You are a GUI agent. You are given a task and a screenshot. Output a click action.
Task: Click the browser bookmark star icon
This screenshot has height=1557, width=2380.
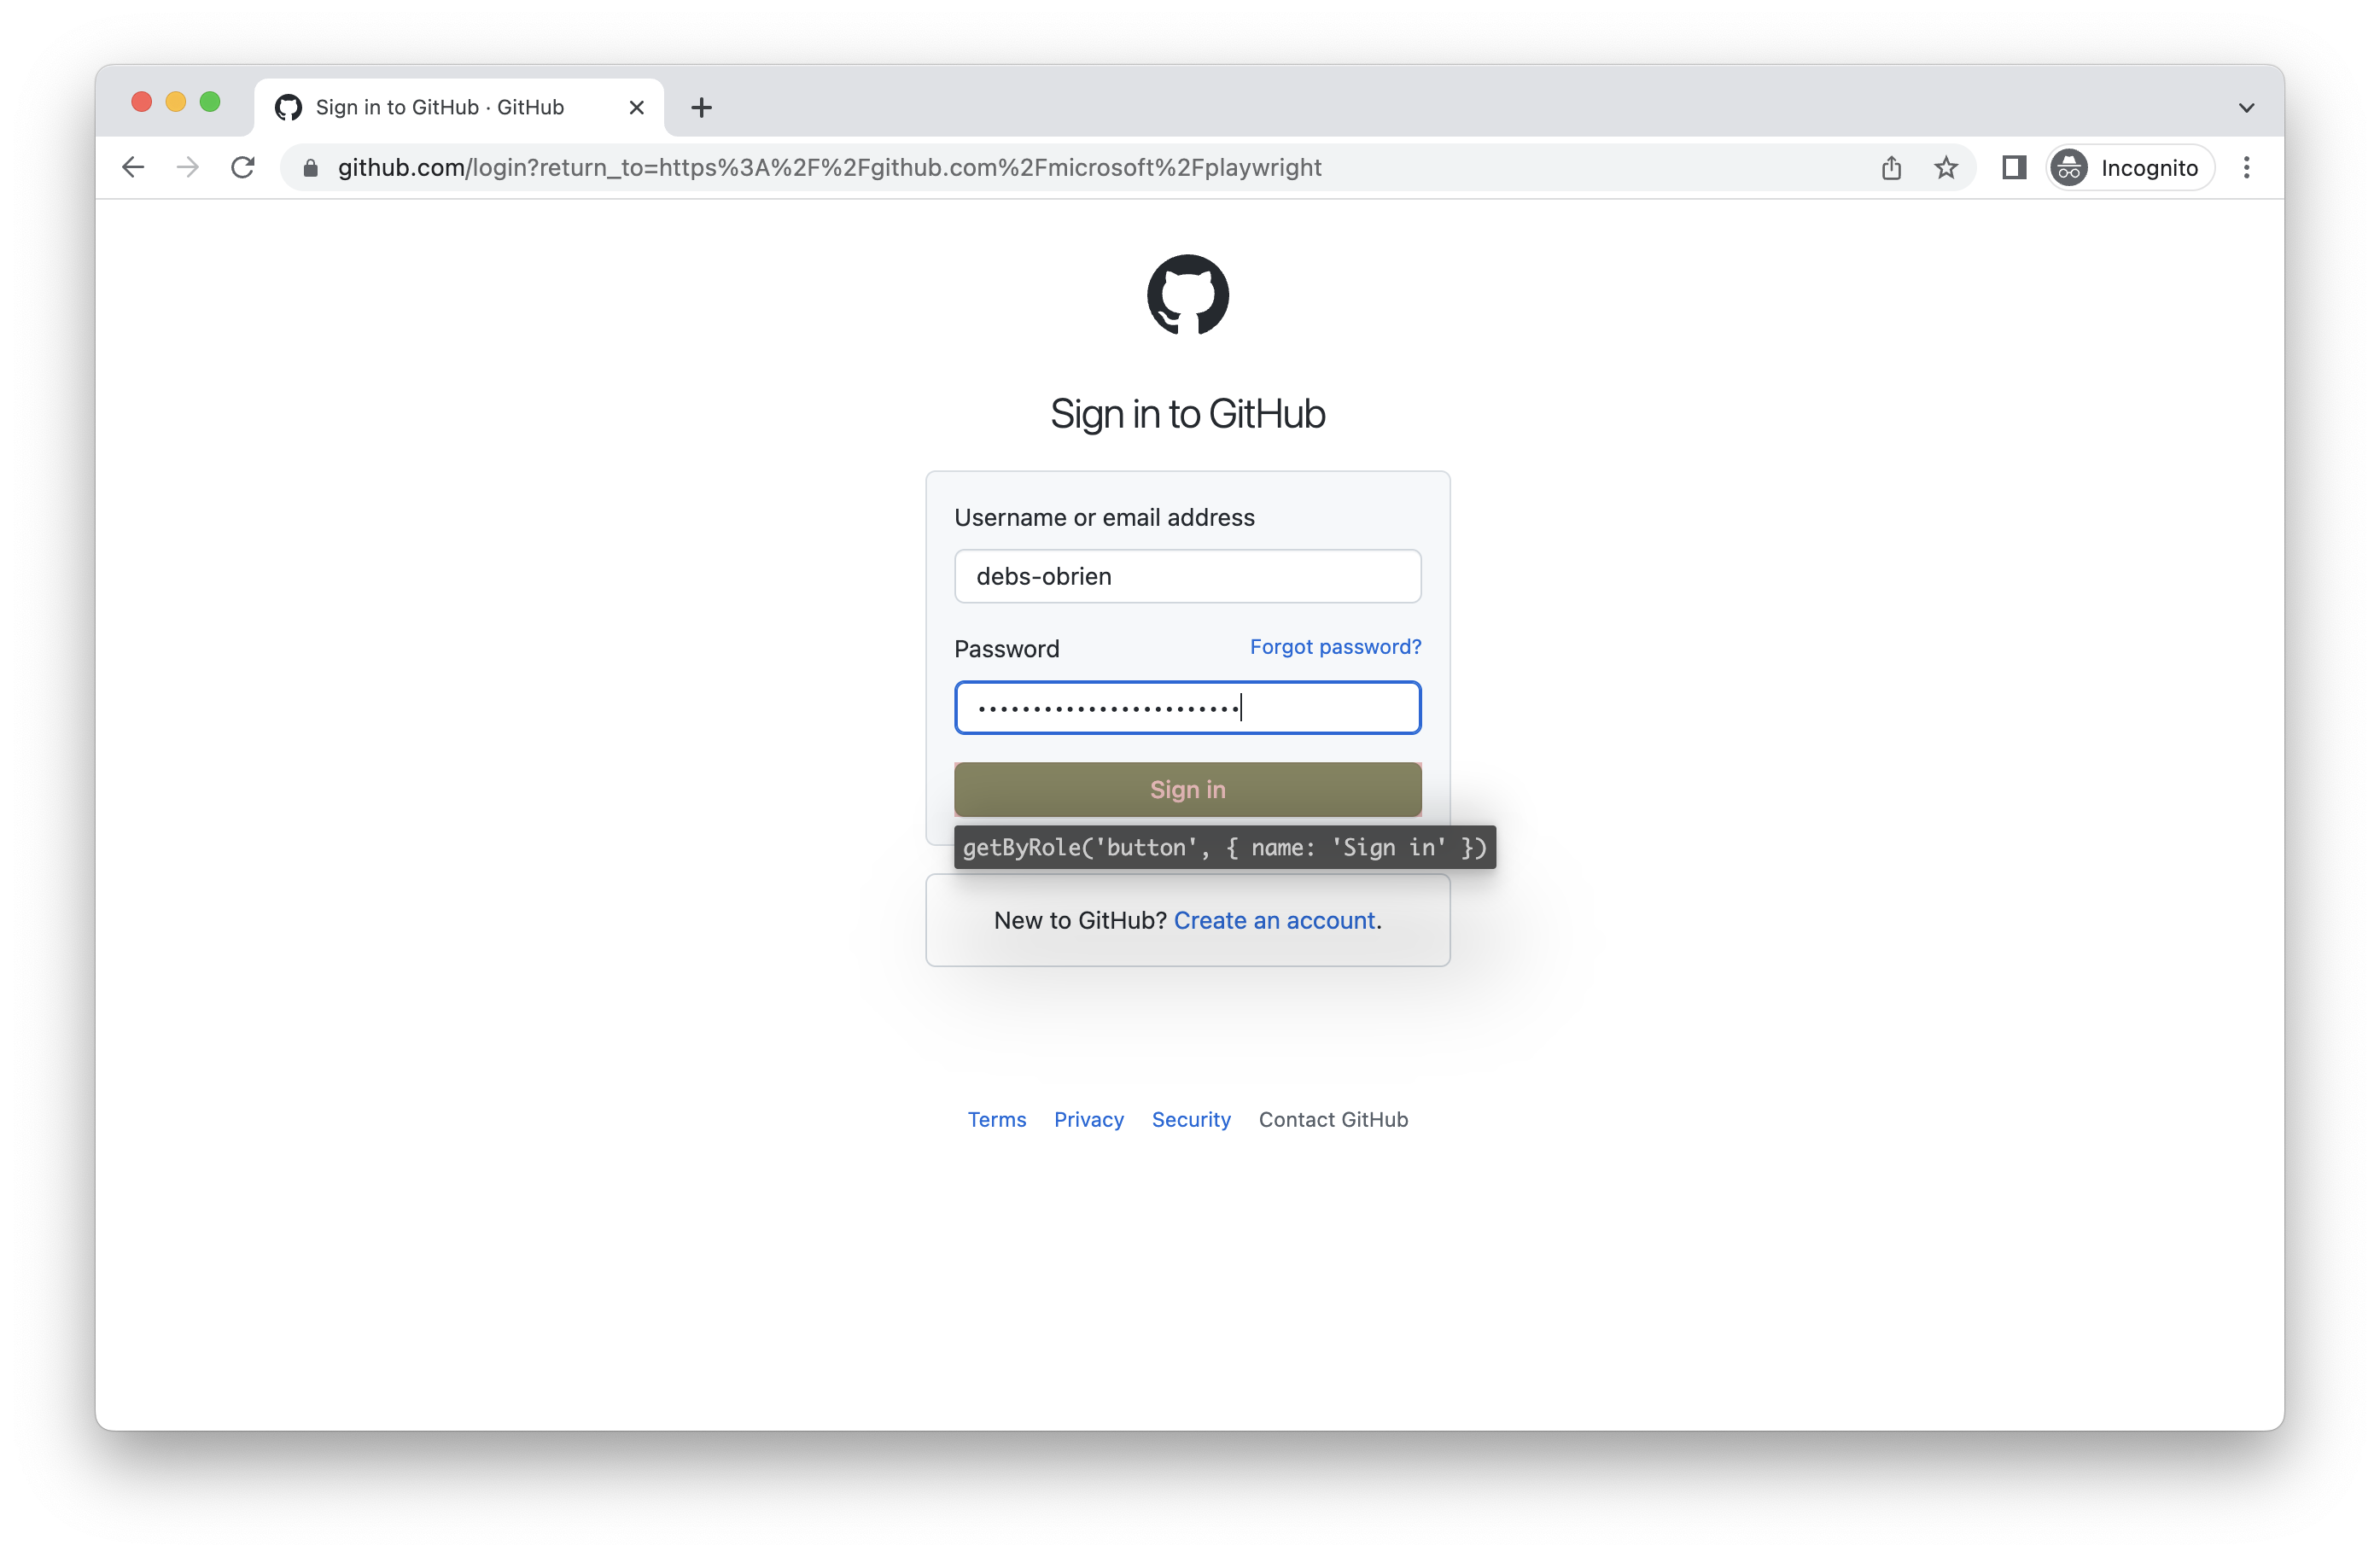(1949, 168)
